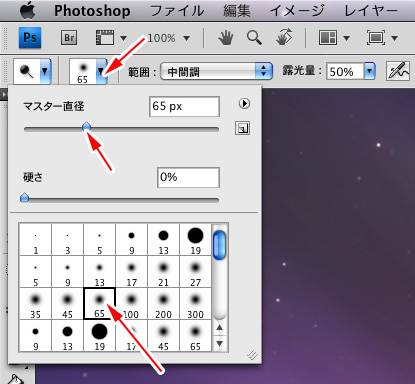Click the brush picker resize grip
The width and height of the screenshot is (415, 384).
253,355
